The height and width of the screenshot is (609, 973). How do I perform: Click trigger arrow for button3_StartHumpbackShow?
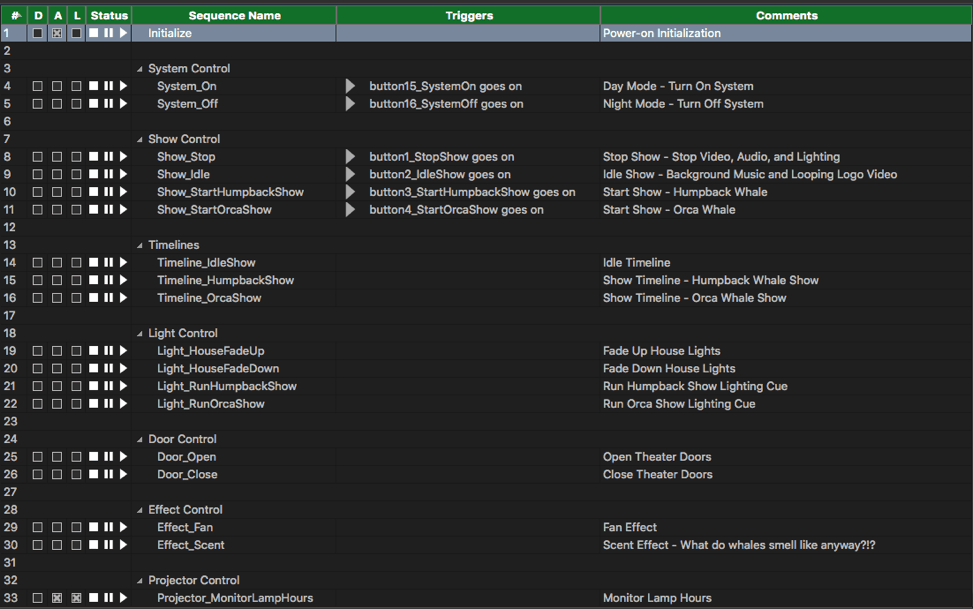[x=350, y=192]
